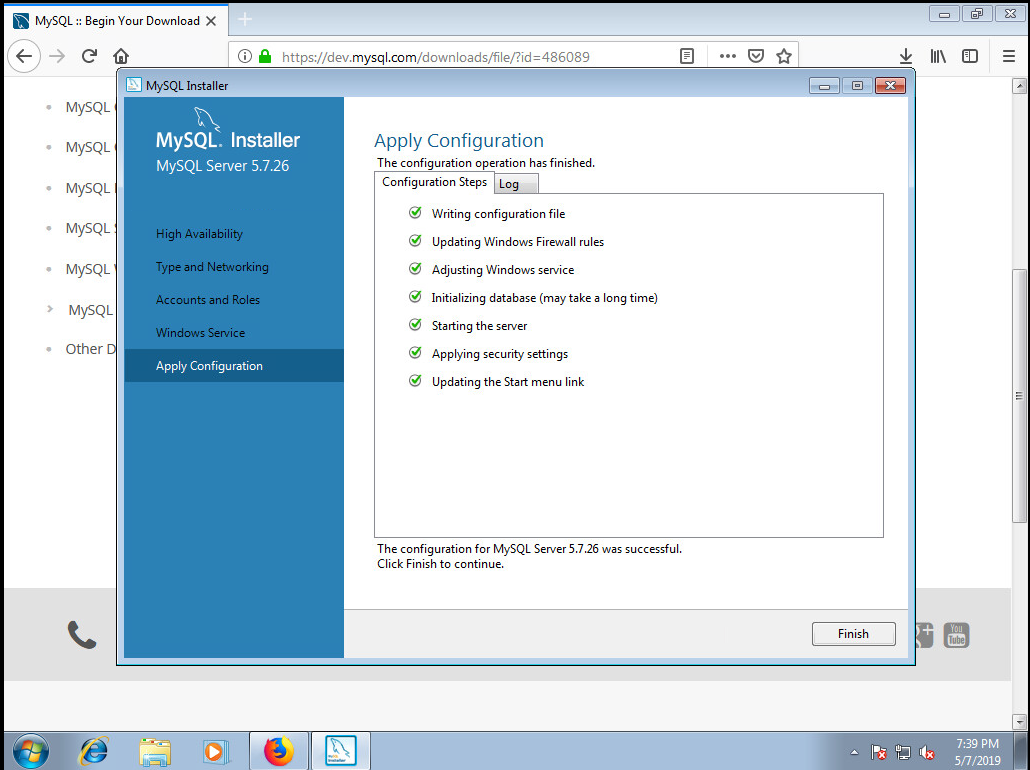This screenshot has height=770, width=1030.
Task: Bookmark this page with star icon
Action: 784,56
